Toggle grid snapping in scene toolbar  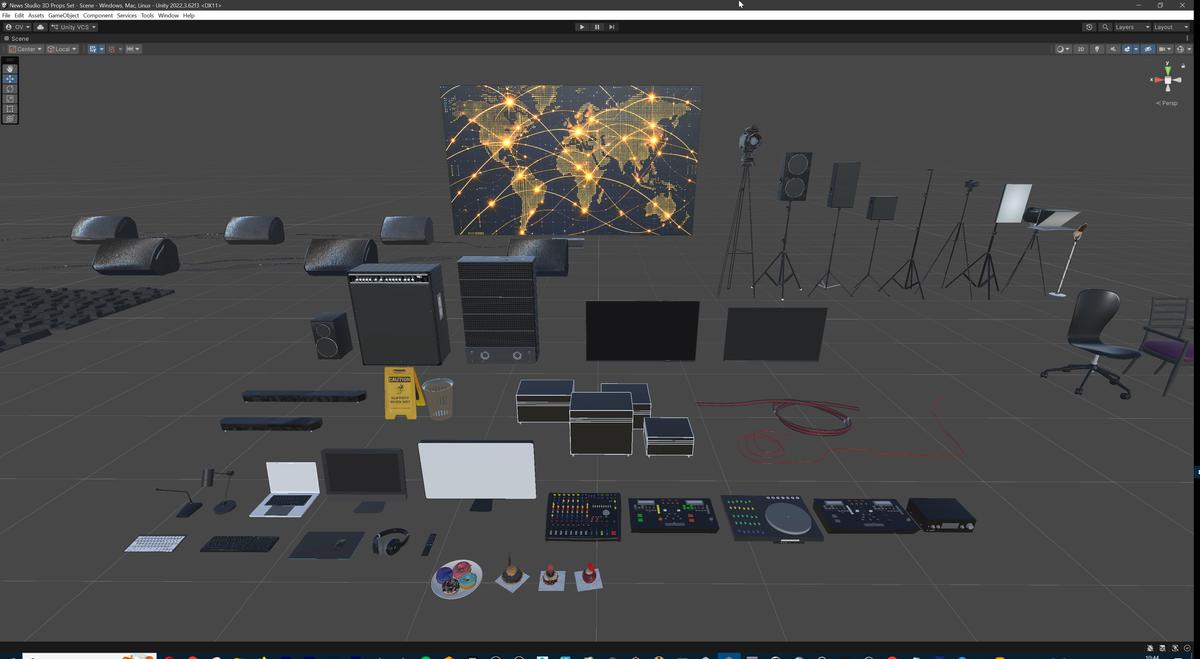click(111, 49)
